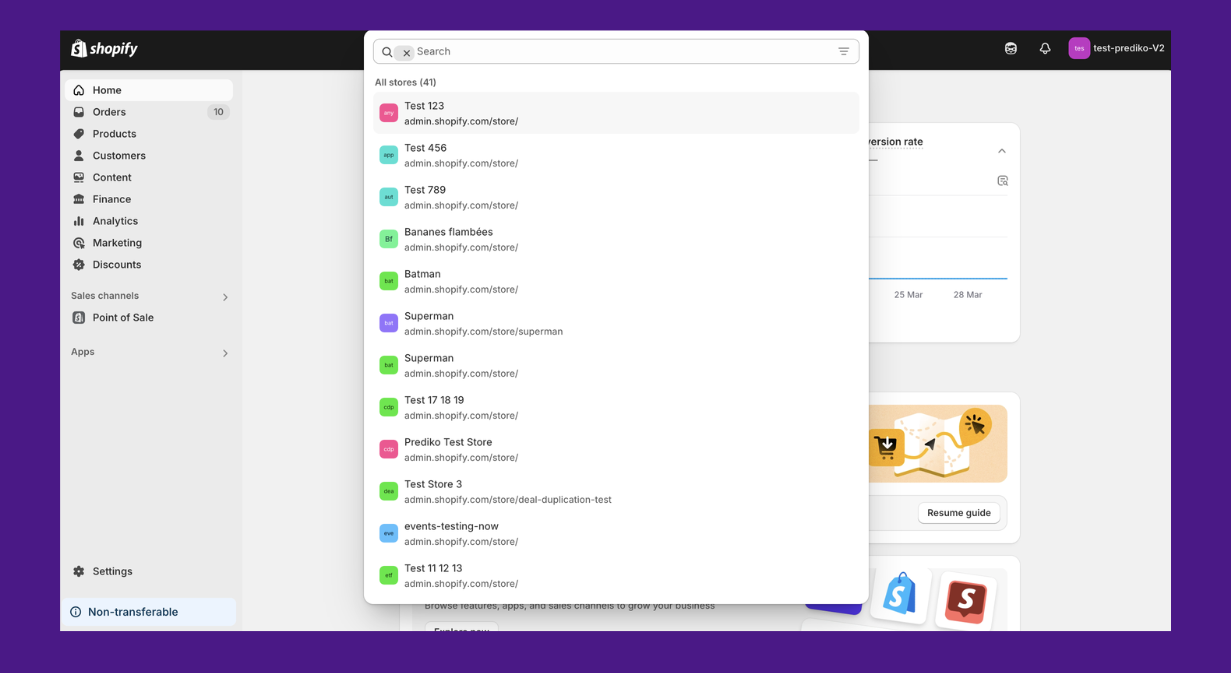1231x673 pixels.
Task: Click the Prediko Test Store avatar
Action: pos(389,449)
